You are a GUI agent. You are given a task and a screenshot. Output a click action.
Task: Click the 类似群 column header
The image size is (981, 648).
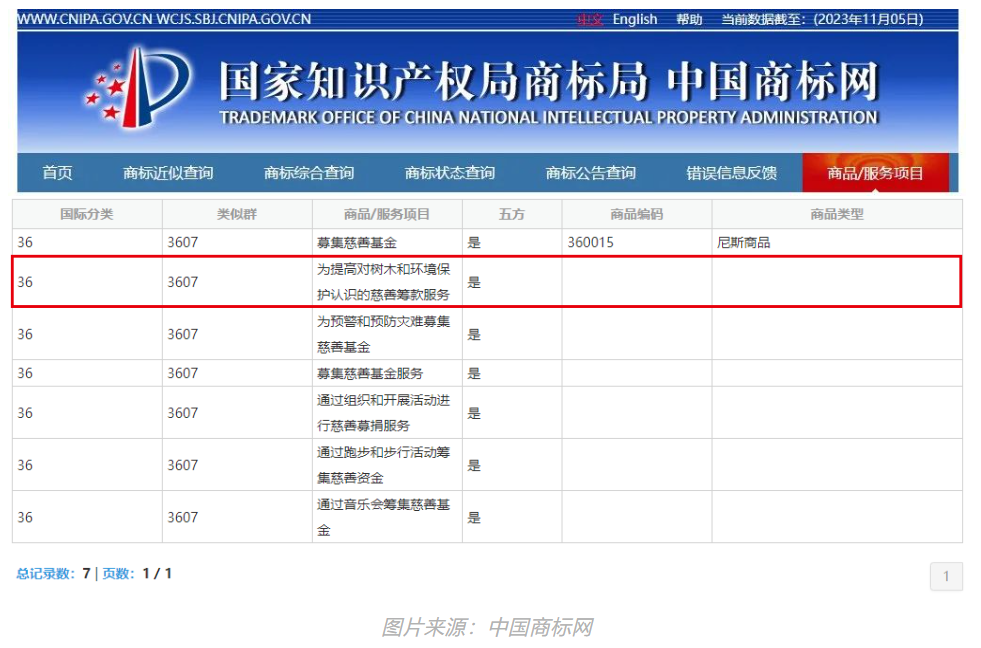(236, 213)
